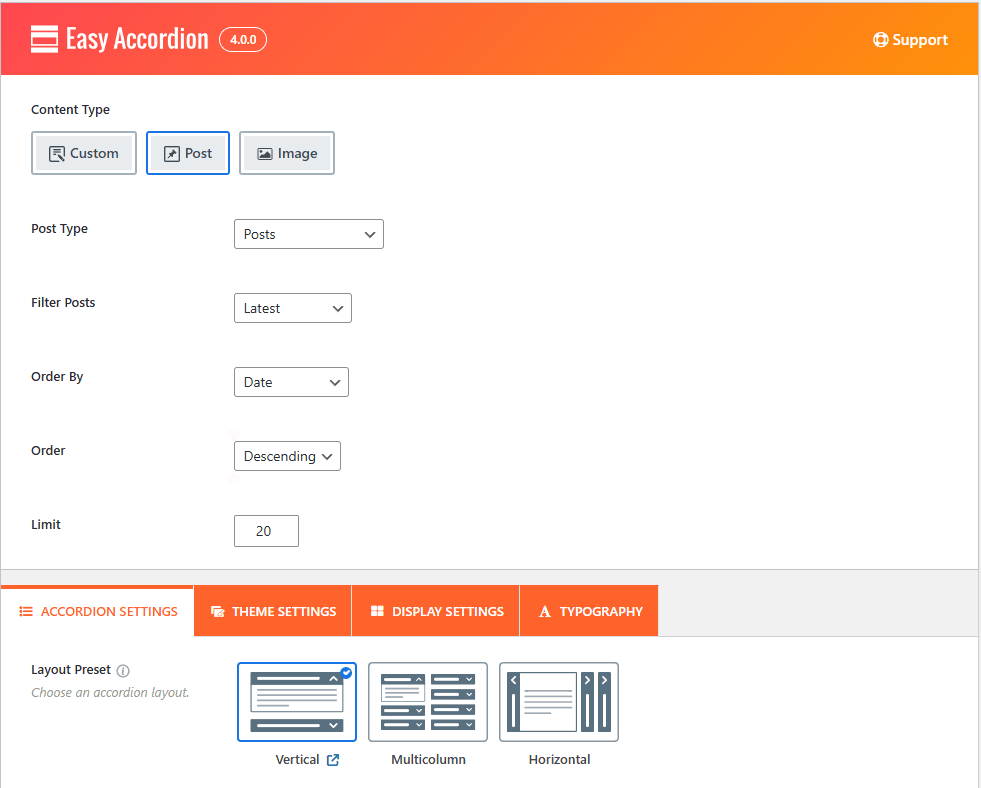Click the 4.0.0 version badge
The image size is (981, 788).
[242, 40]
